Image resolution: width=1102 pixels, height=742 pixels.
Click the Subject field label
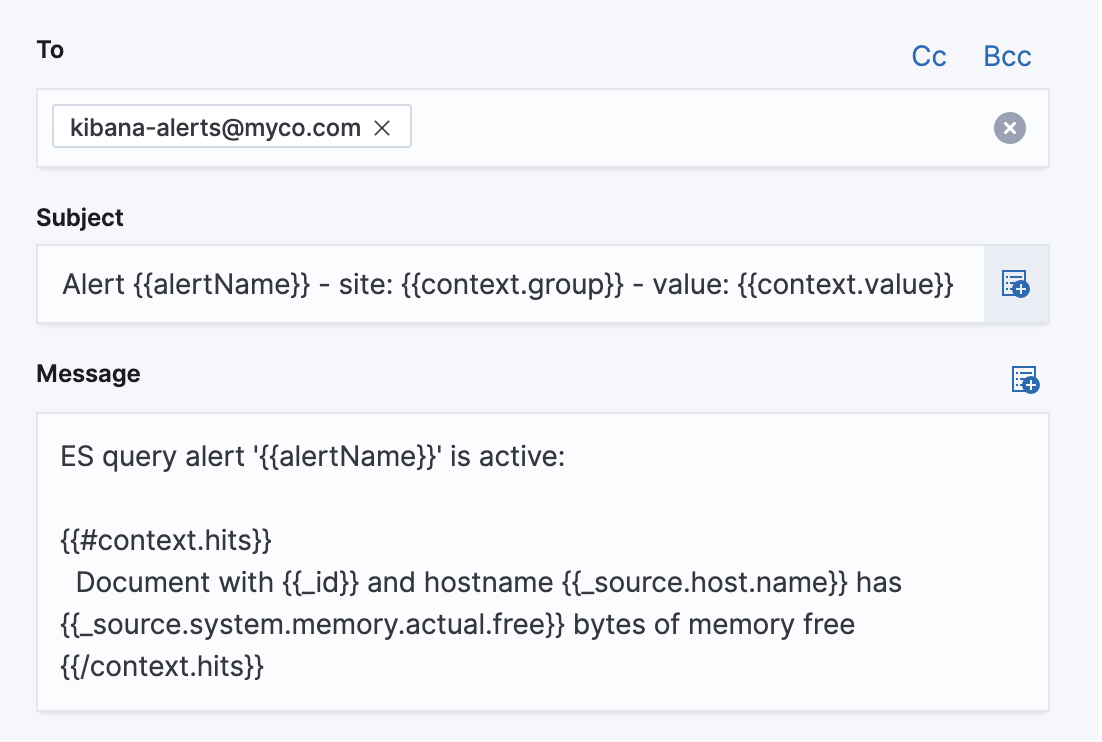[x=80, y=218]
